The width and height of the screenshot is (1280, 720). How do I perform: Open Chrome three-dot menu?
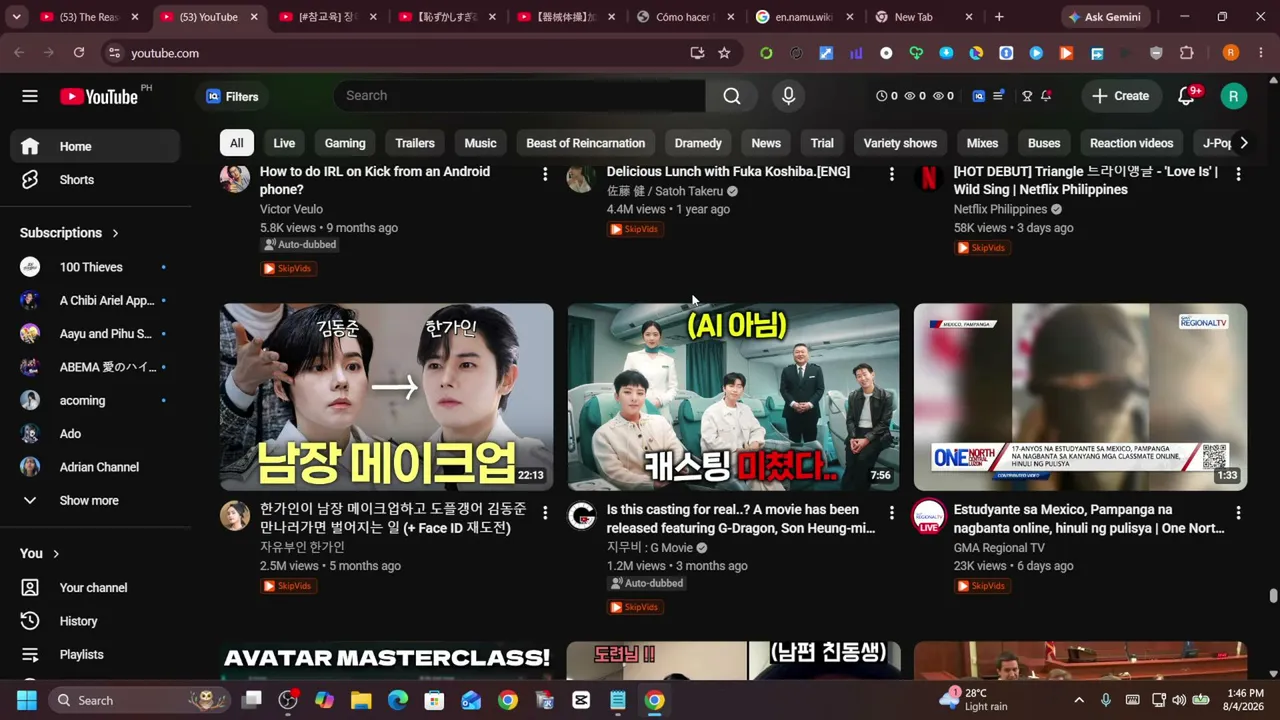click(1260, 53)
